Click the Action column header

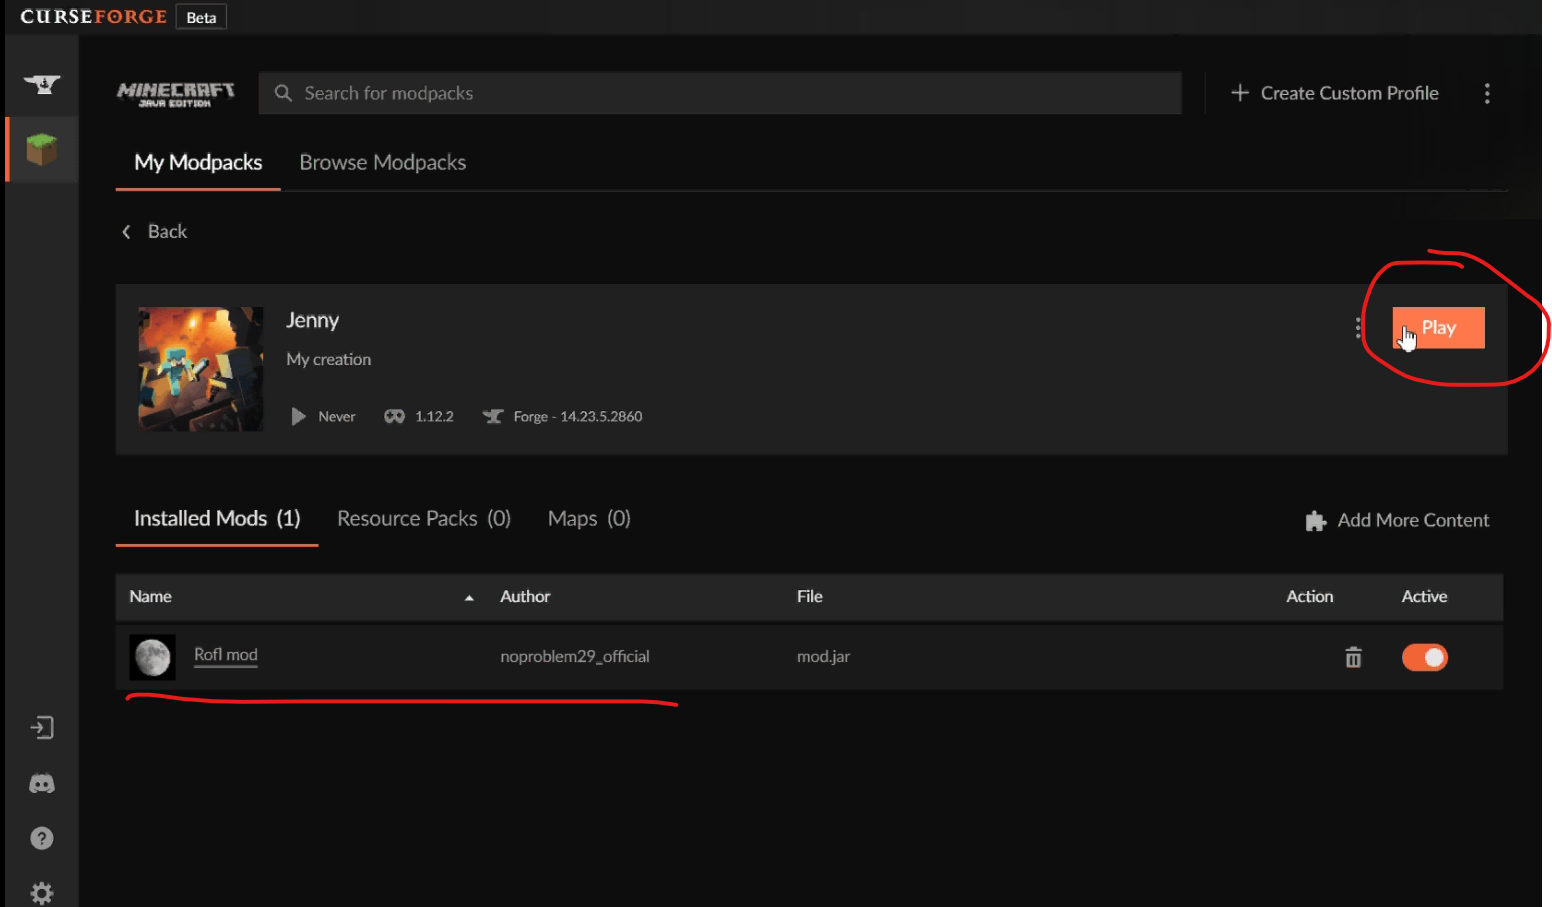click(1310, 596)
